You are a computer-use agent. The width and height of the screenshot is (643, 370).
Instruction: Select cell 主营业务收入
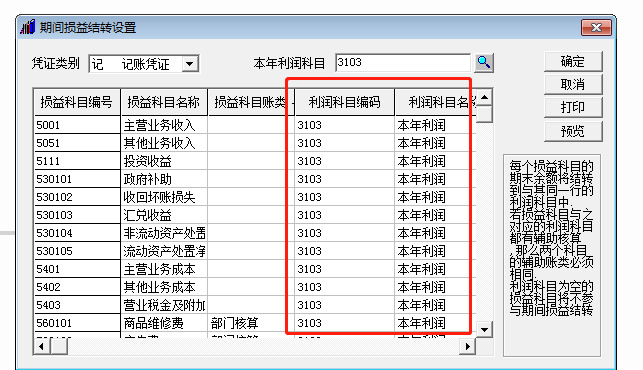(x=164, y=125)
